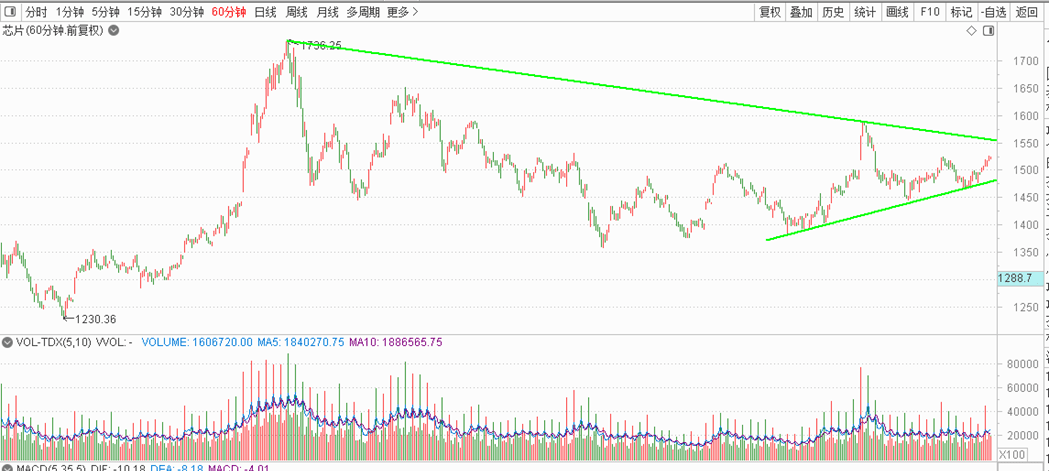The image size is (1049, 471).
Task: Click the 标记 mark button
Action: point(961,11)
